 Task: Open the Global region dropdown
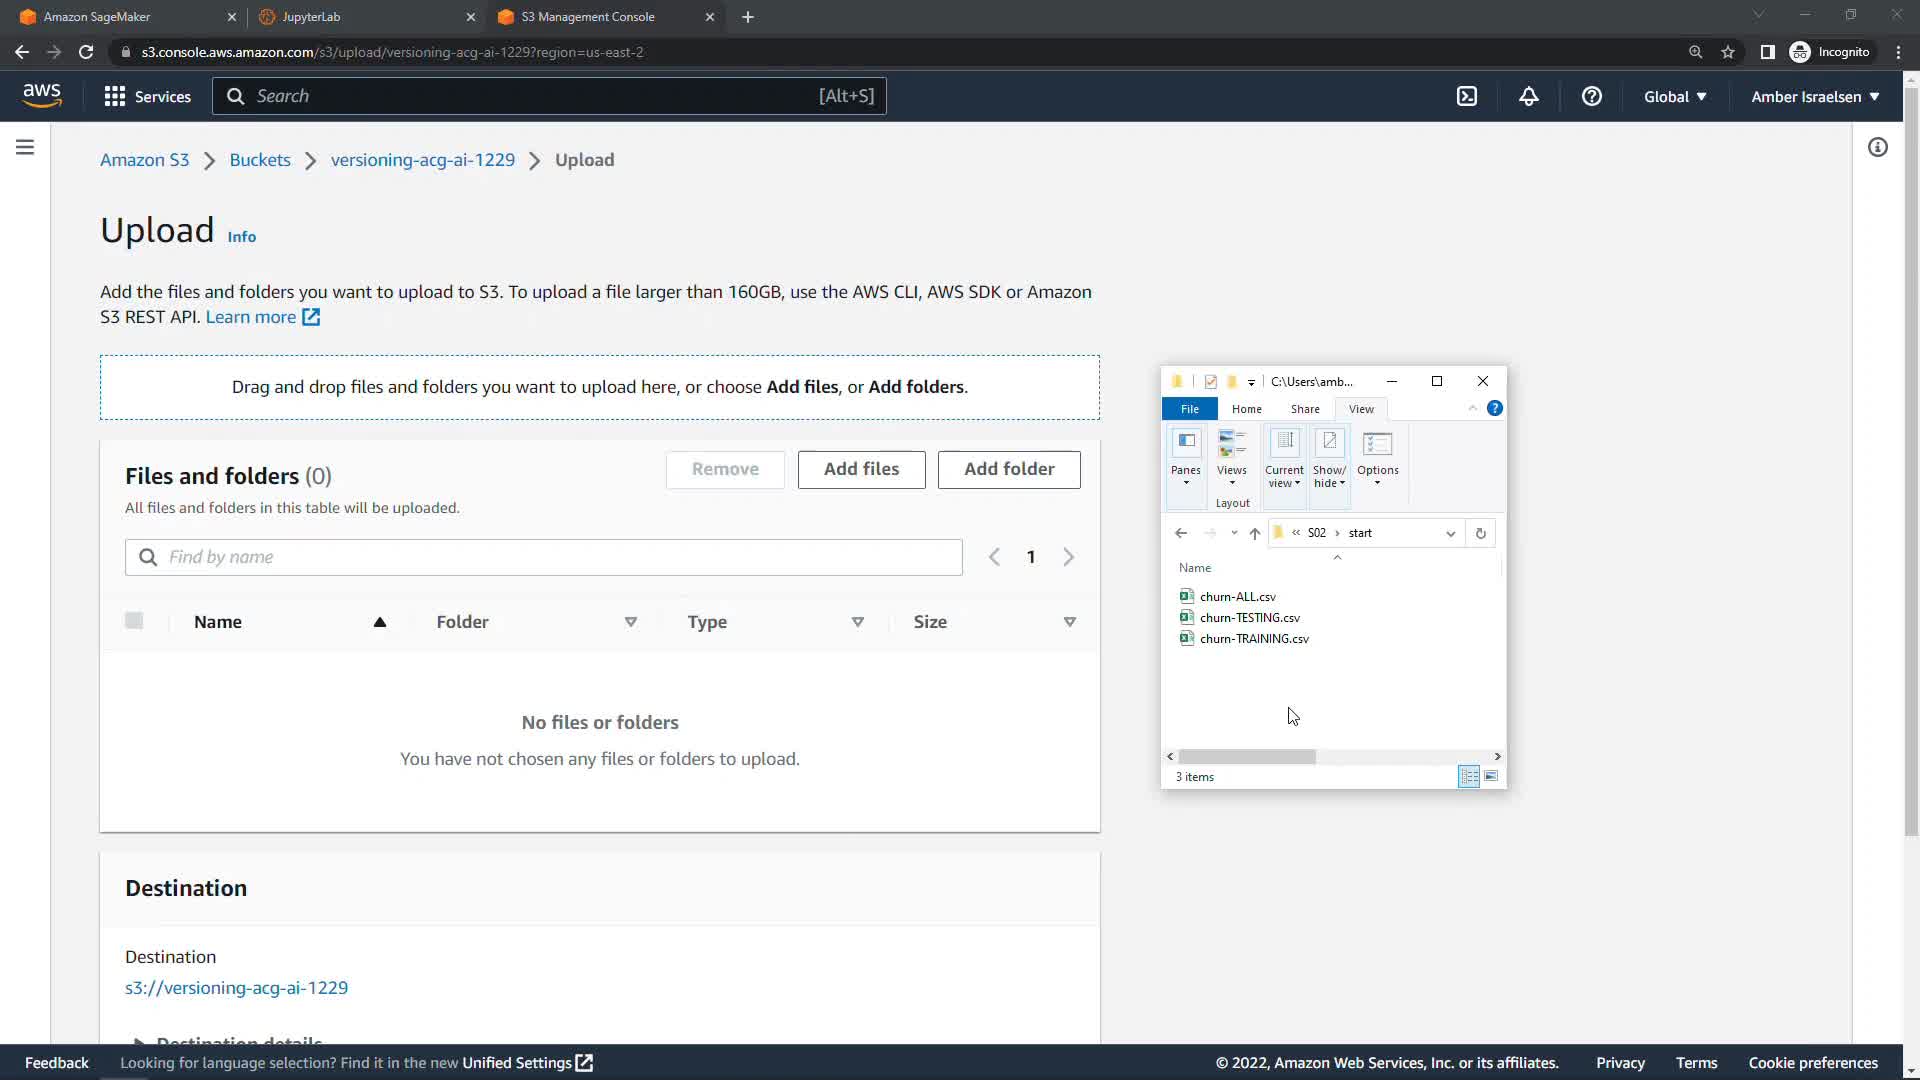tap(1675, 96)
